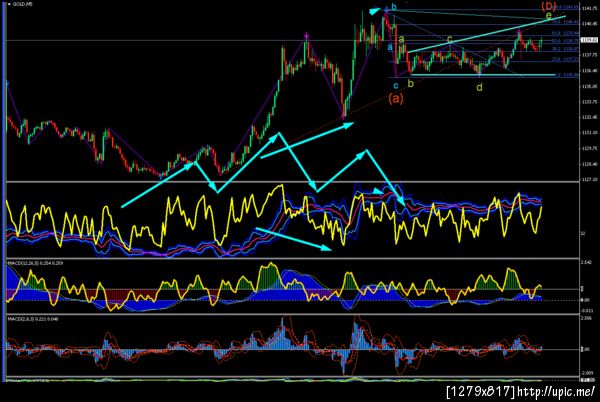Click price scale value 1133.75
This screenshot has height=402, width=600.
pyautogui.click(x=588, y=102)
